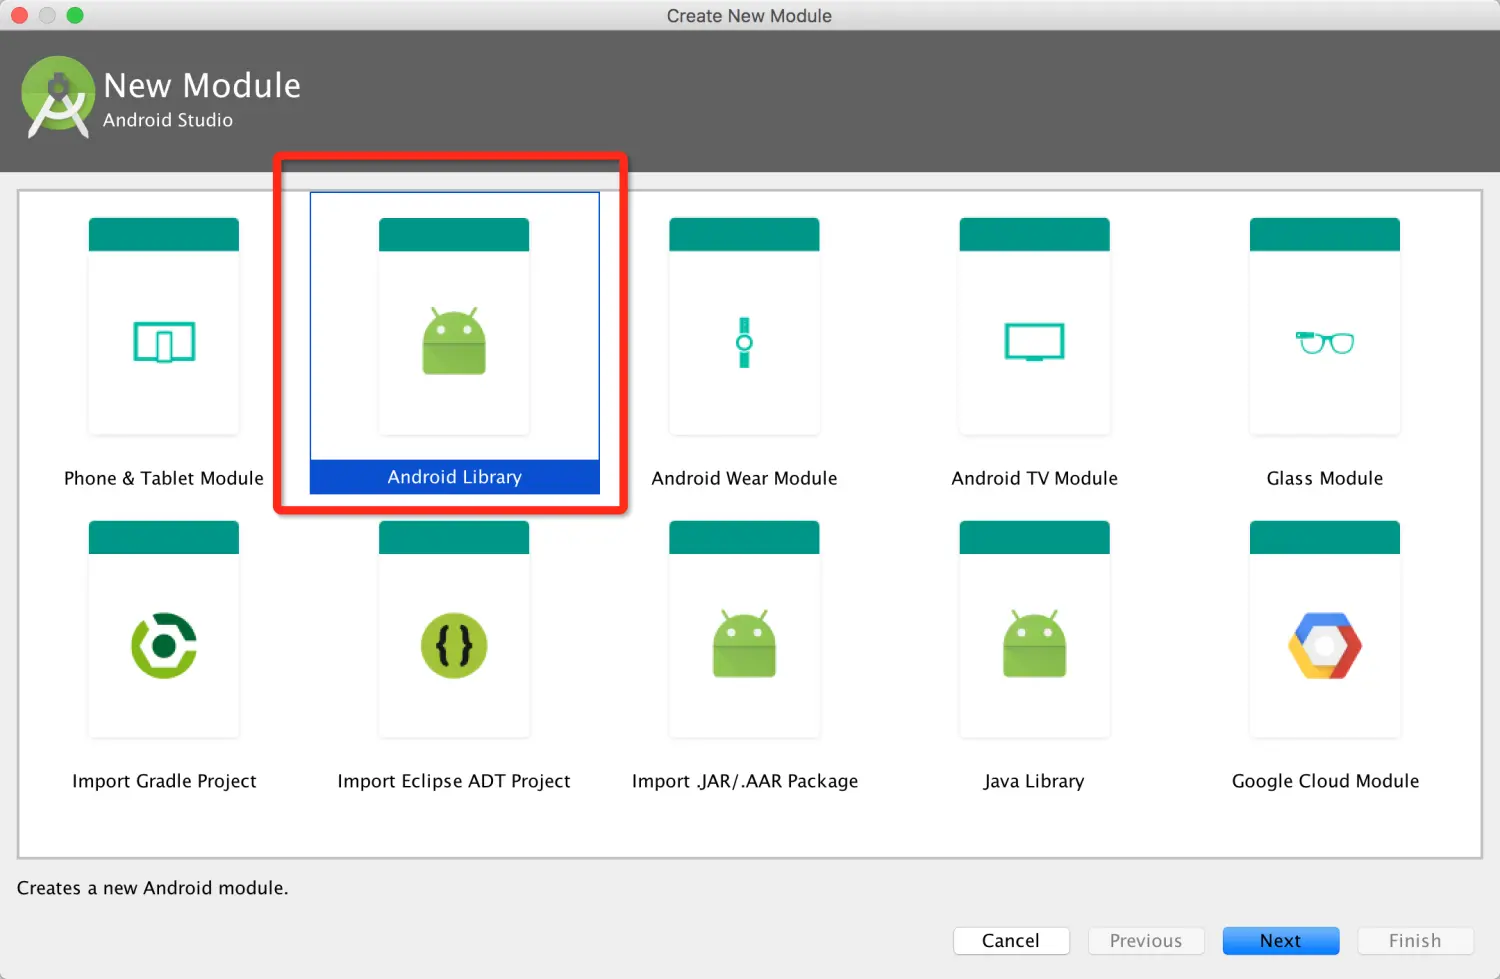Click the 'Glass Module' label
Viewport: 1500px width, 979px height.
[1325, 478]
